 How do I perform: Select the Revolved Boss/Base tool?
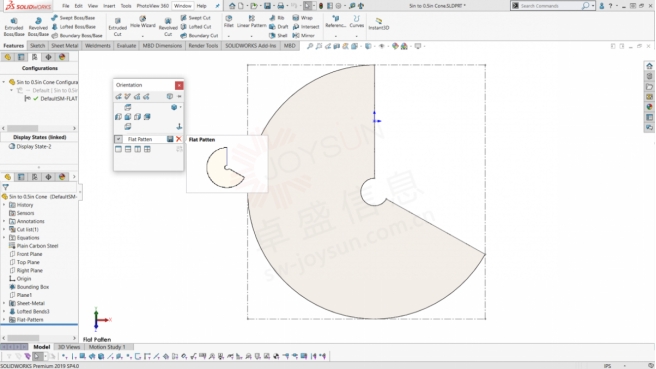click(x=38, y=27)
